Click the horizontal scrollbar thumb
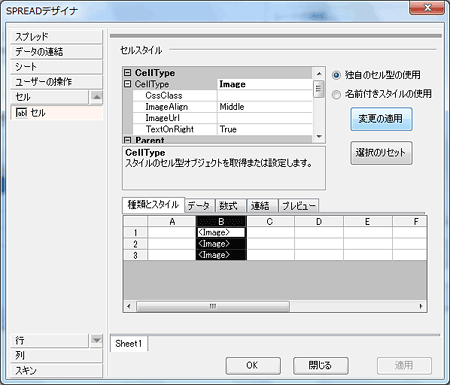Viewport: 450px width, 385px height. pos(213,306)
